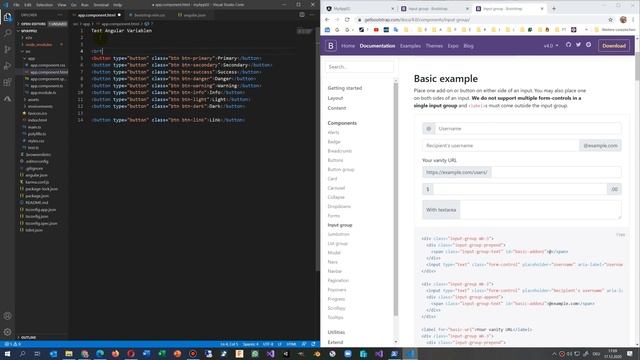Click the Download button in Bootstrap navbar
640x360 pixels.
coord(614,46)
